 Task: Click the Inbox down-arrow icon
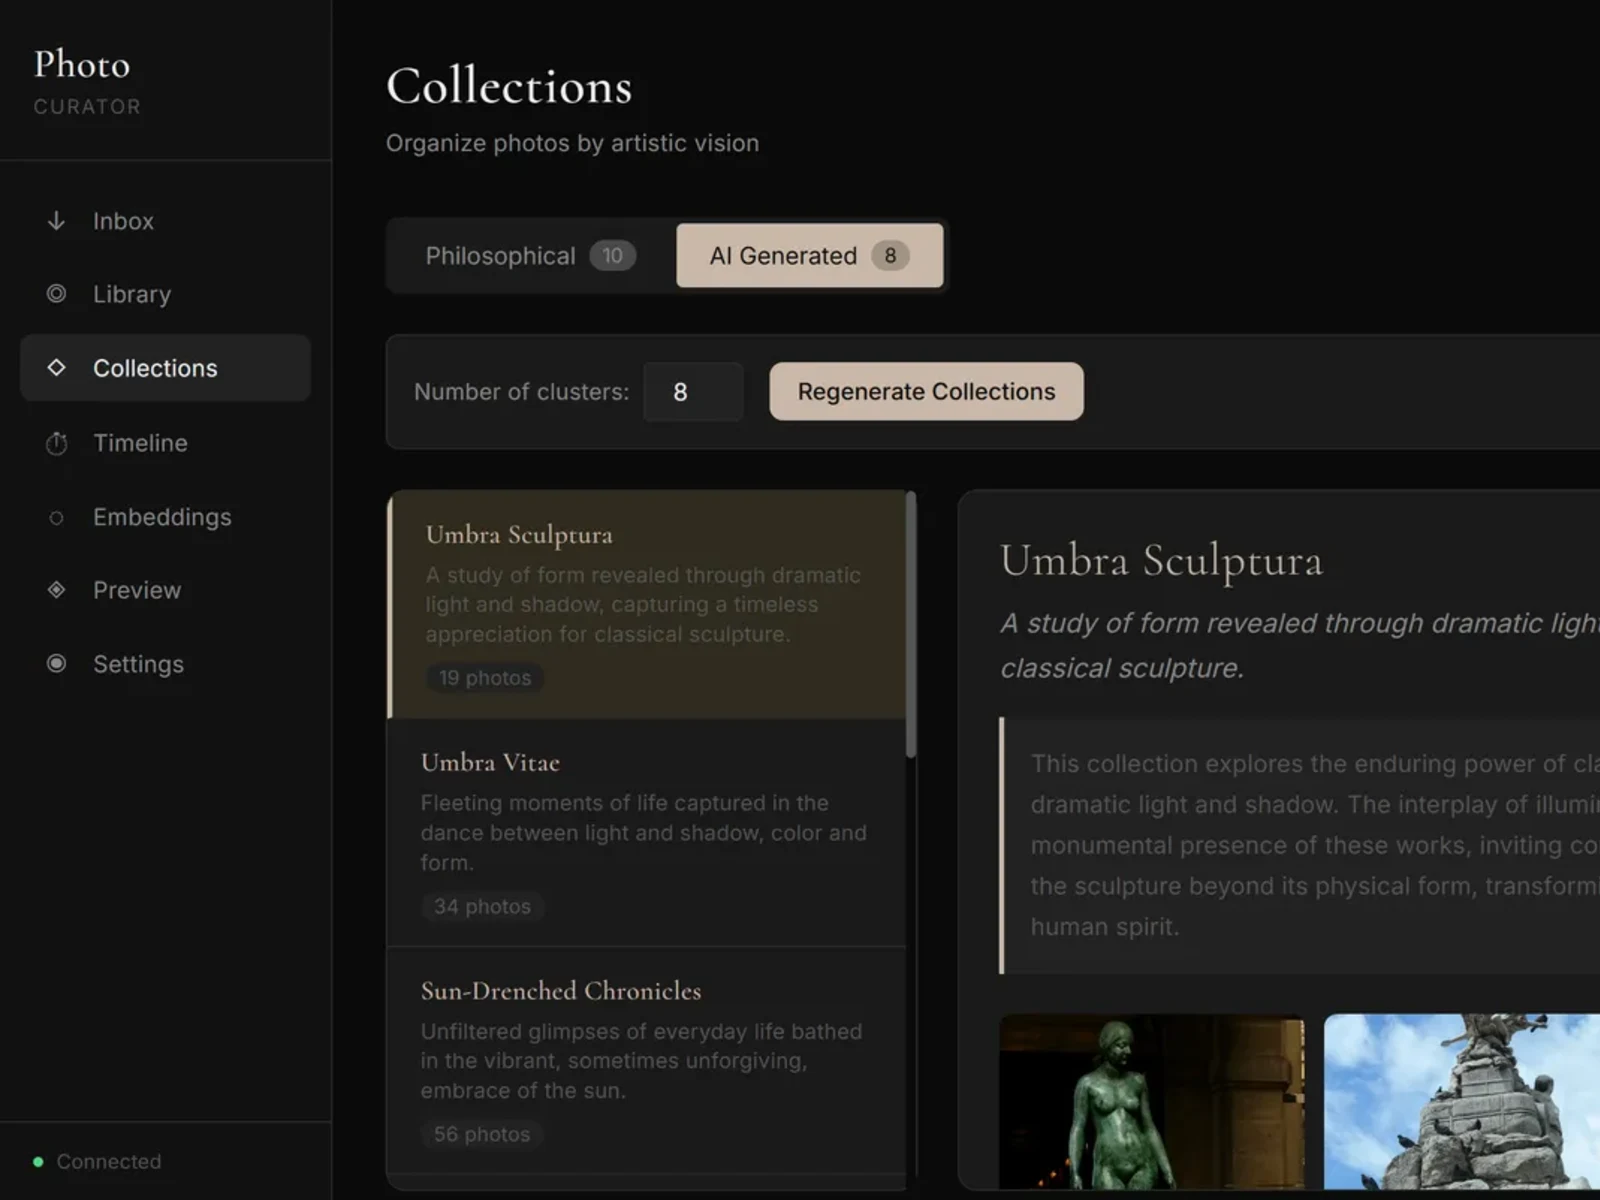pos(56,220)
